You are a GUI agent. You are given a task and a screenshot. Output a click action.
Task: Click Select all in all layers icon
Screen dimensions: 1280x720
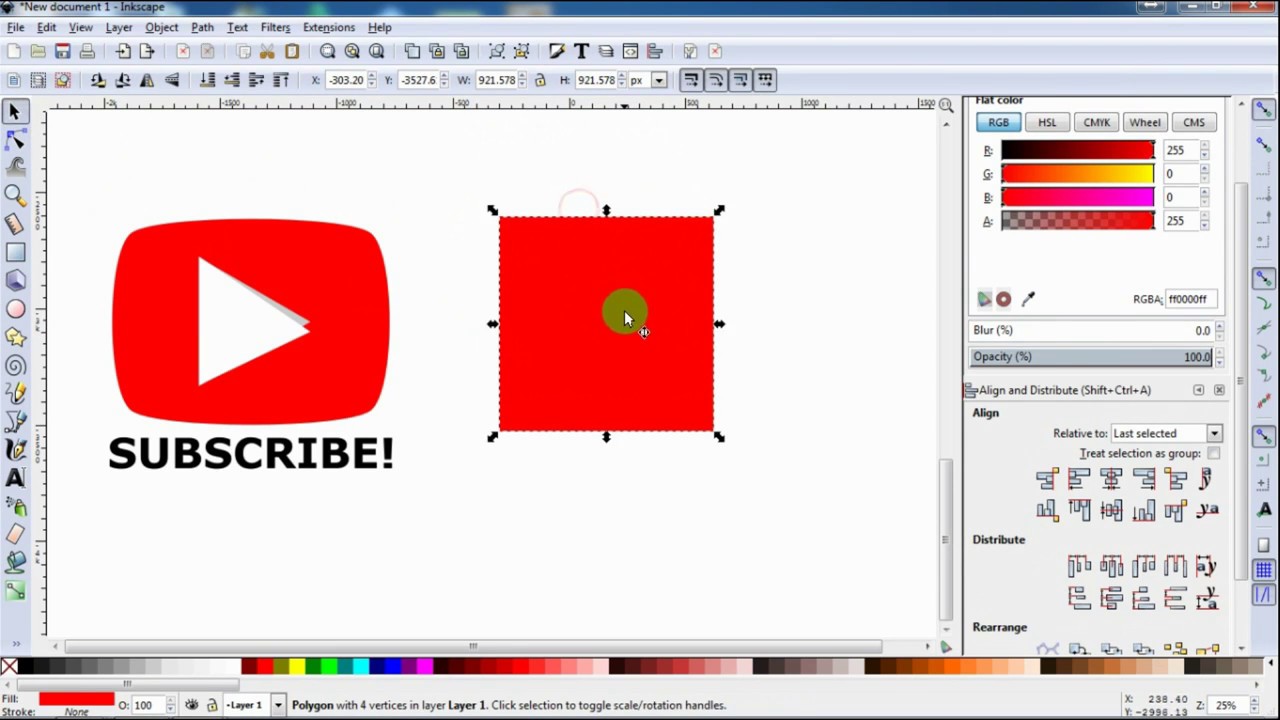pos(38,80)
